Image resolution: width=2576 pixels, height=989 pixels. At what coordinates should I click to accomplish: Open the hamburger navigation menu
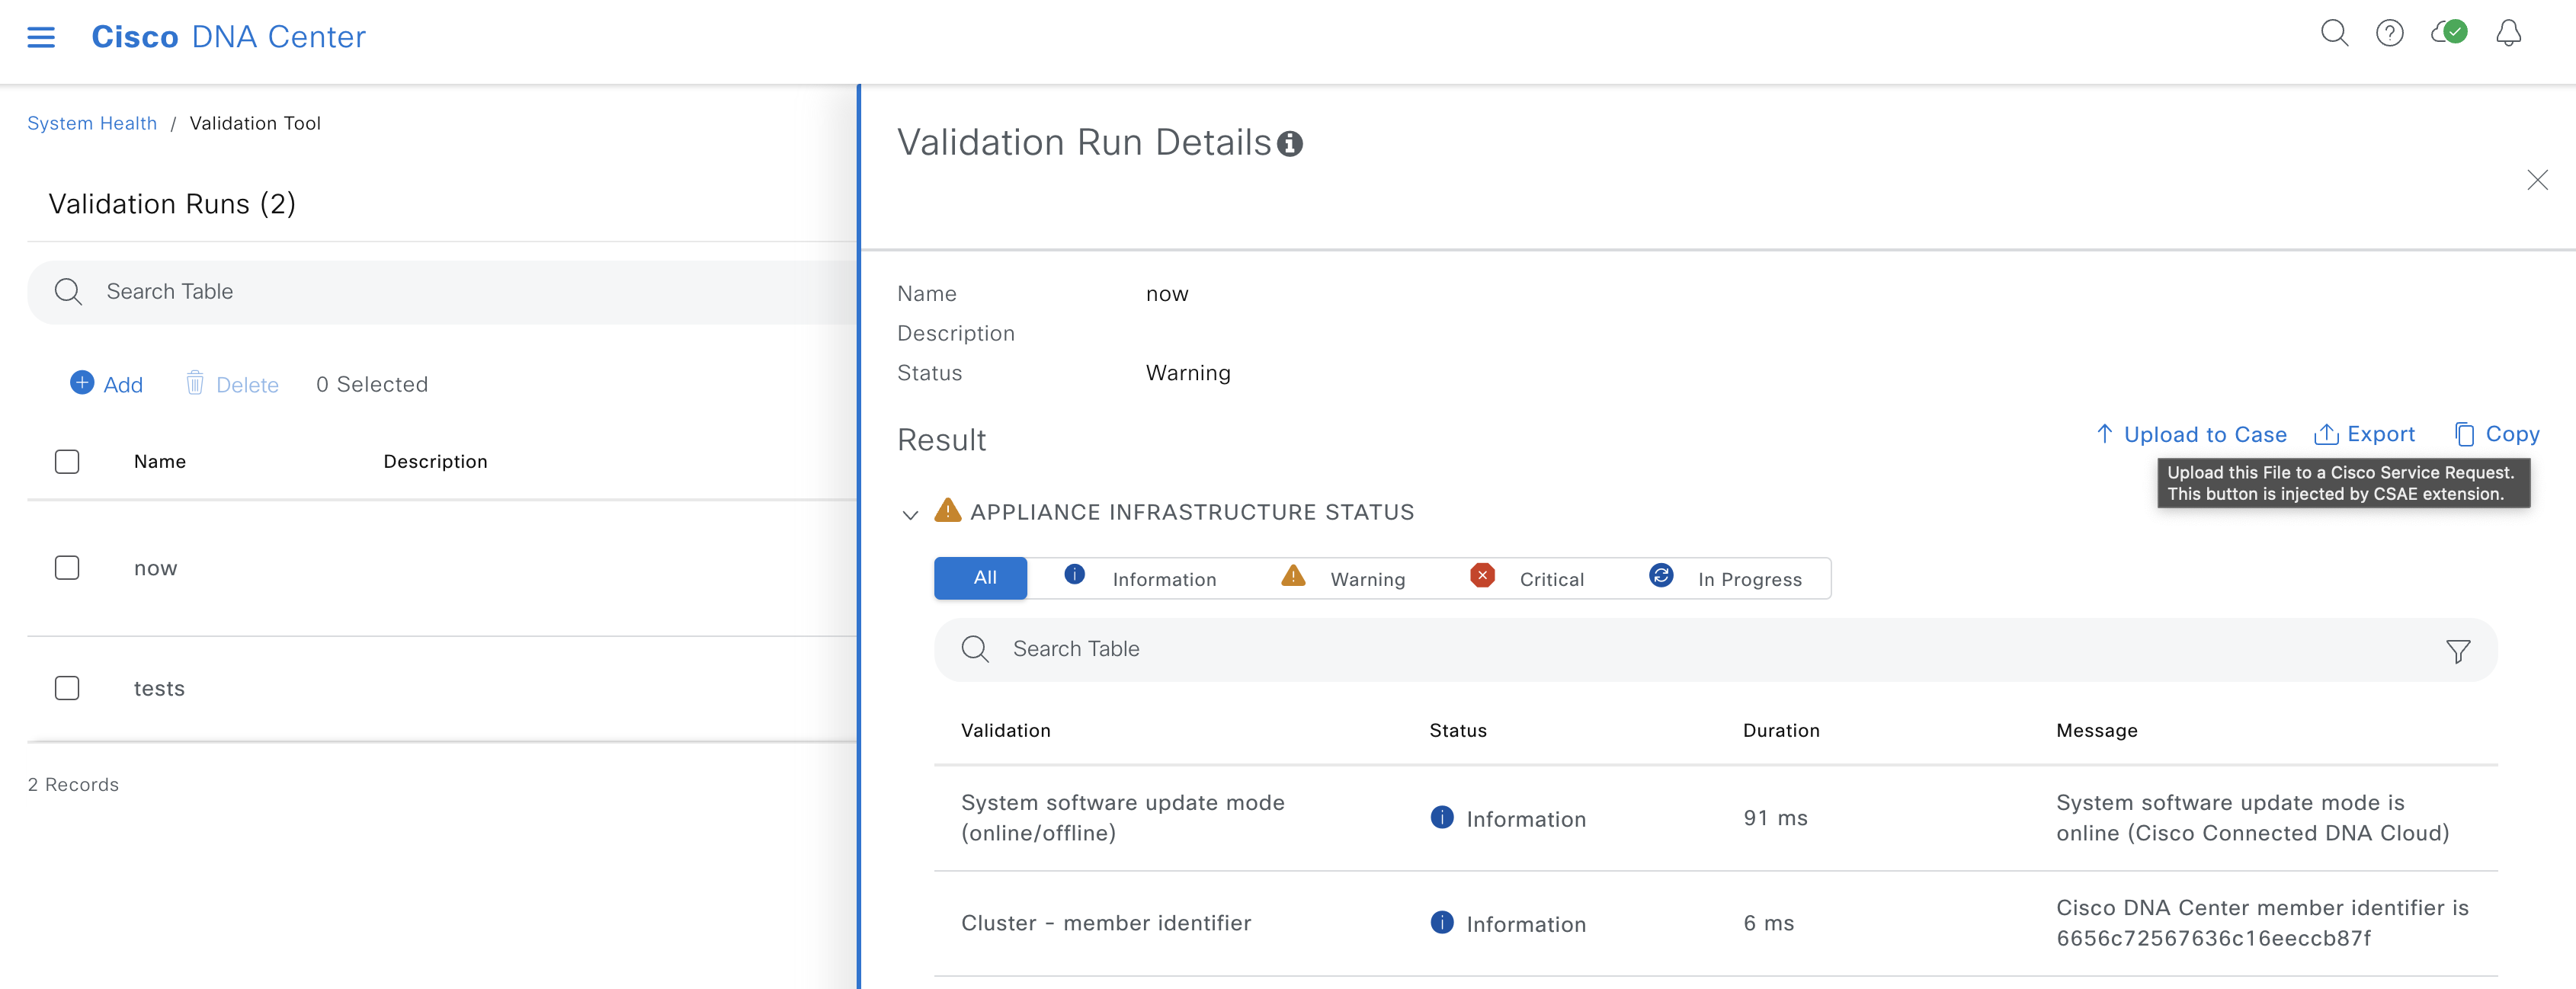click(41, 37)
